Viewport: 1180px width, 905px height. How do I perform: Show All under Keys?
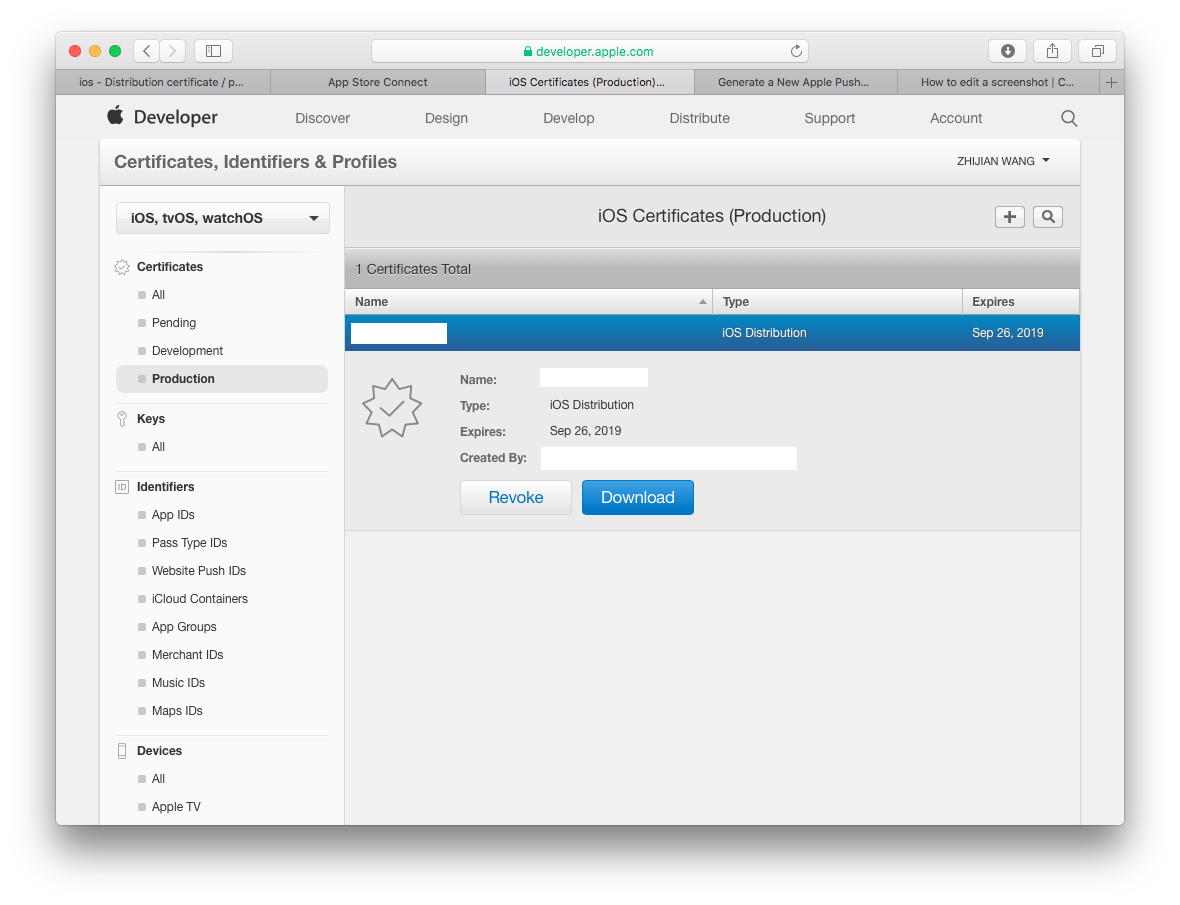158,447
